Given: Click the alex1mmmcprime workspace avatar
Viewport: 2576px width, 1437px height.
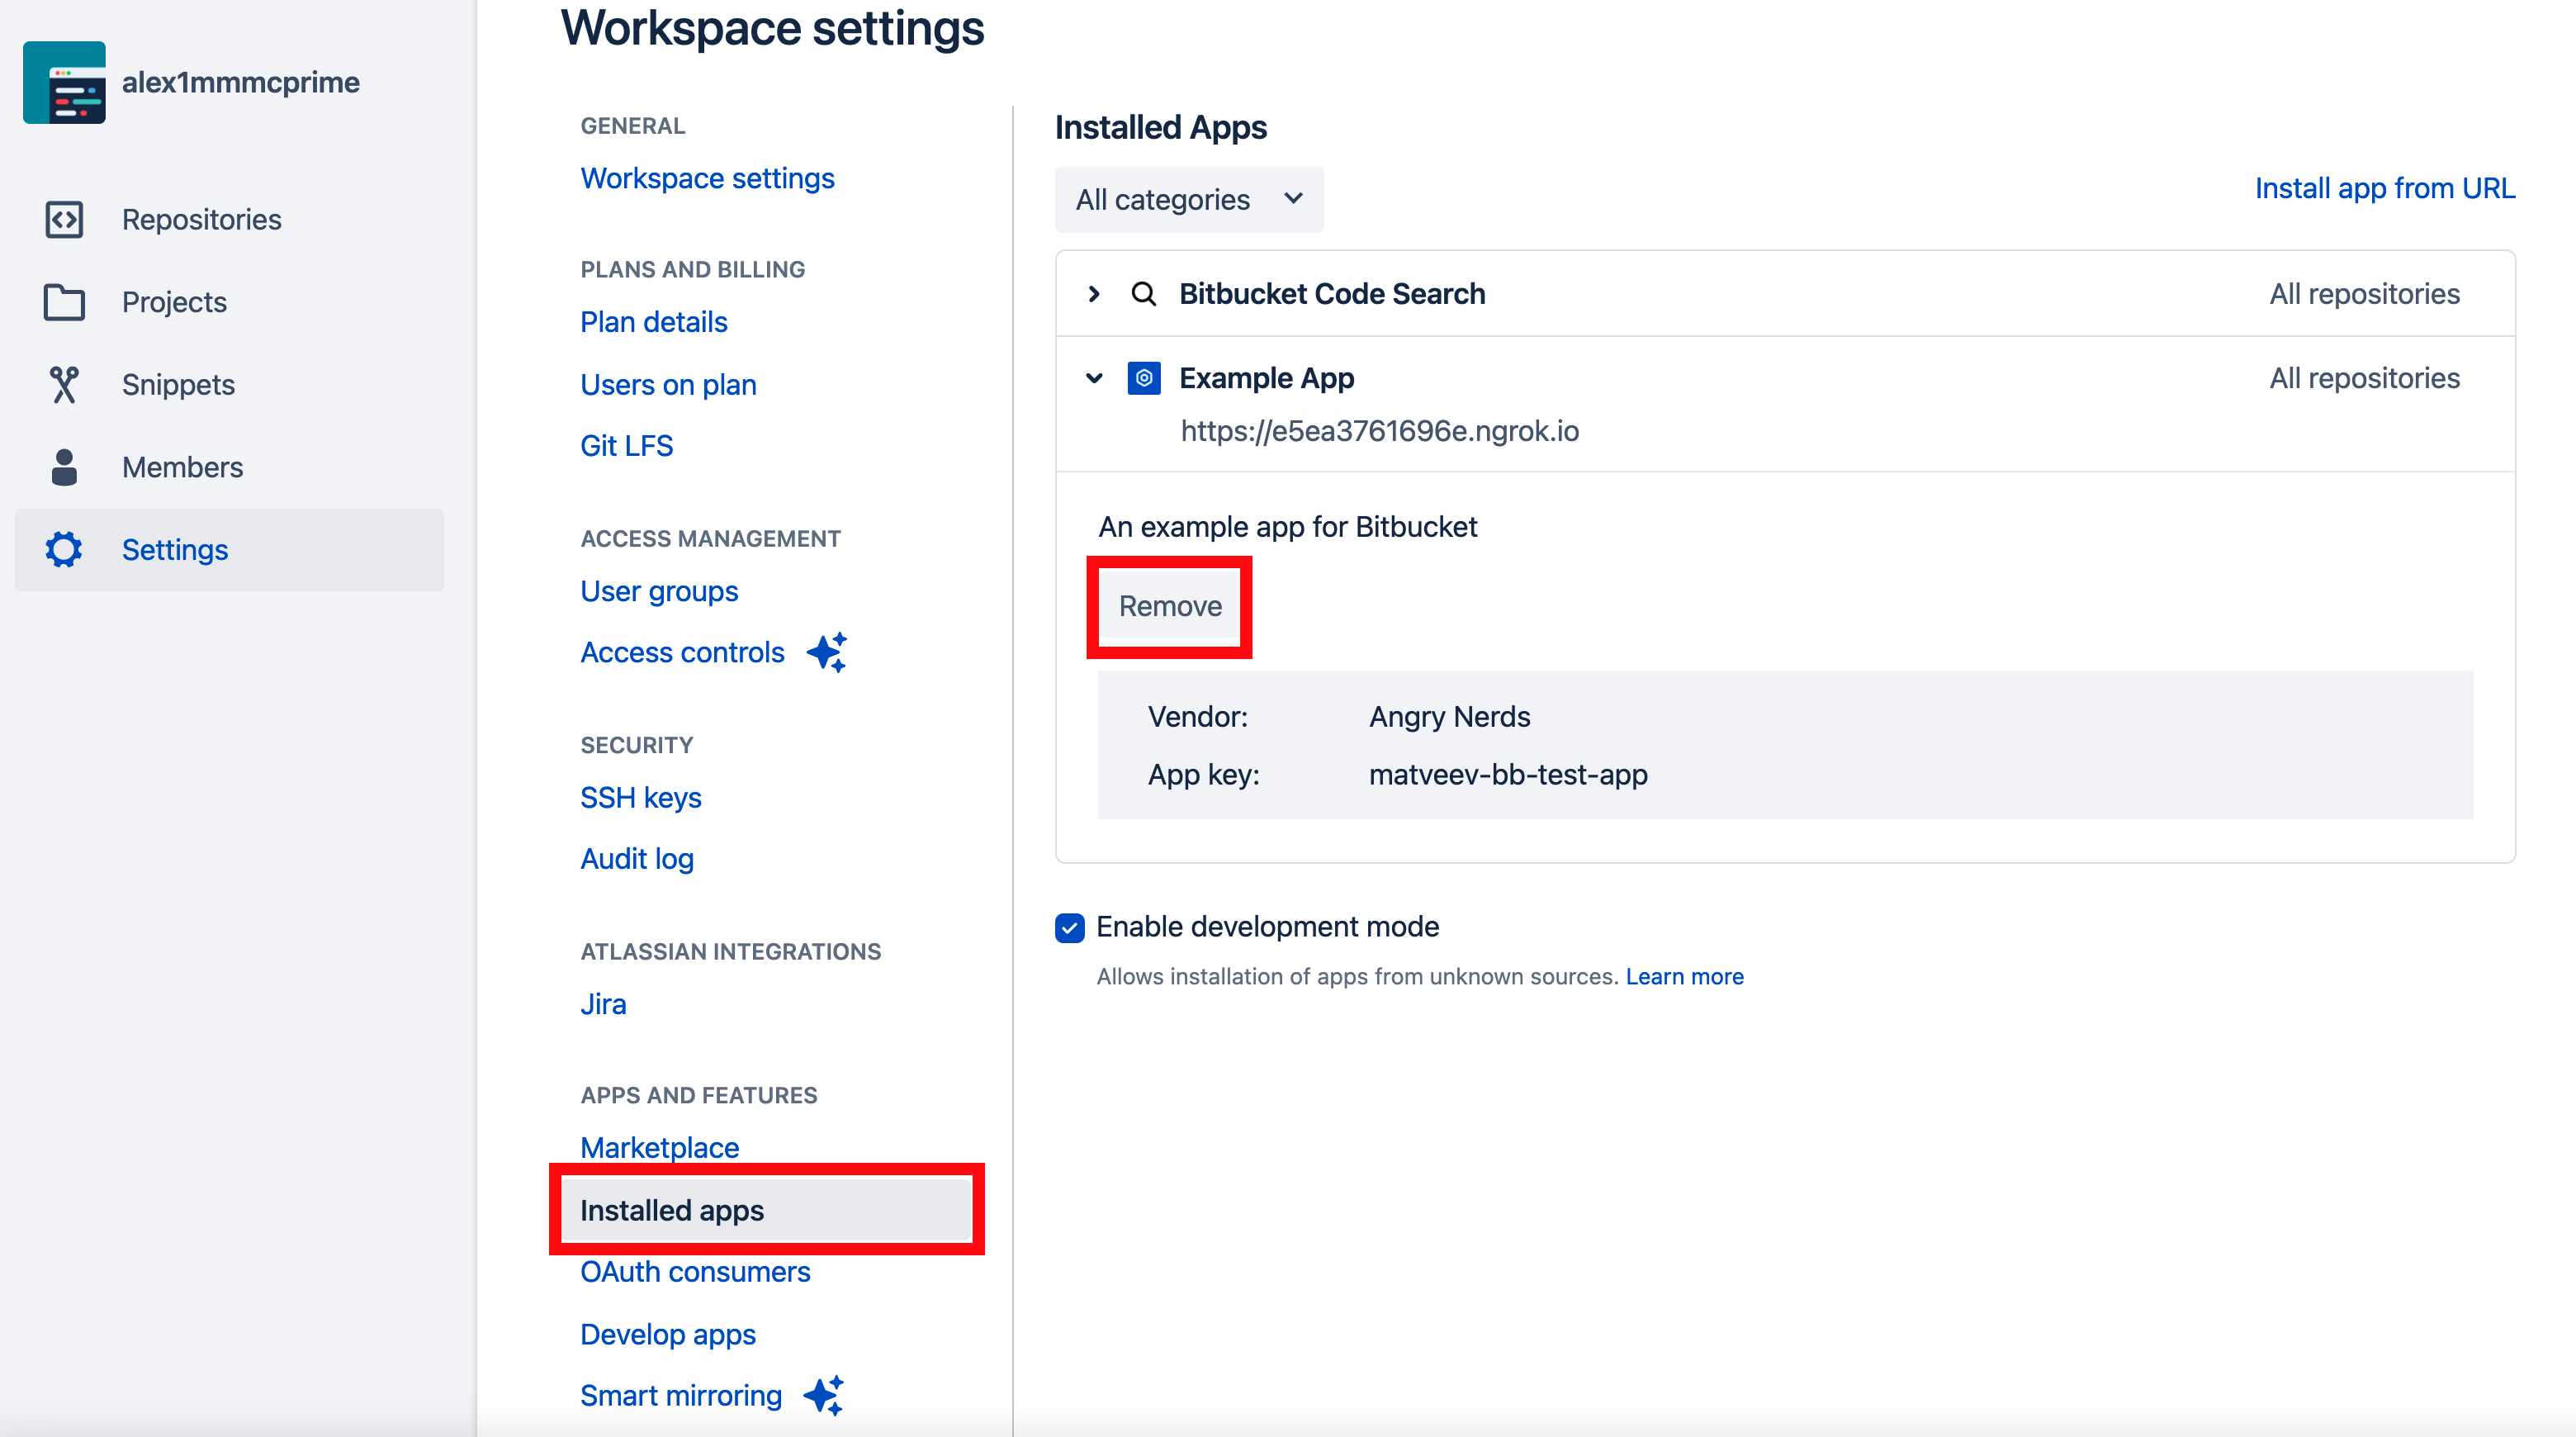Looking at the screenshot, I should point(64,82).
